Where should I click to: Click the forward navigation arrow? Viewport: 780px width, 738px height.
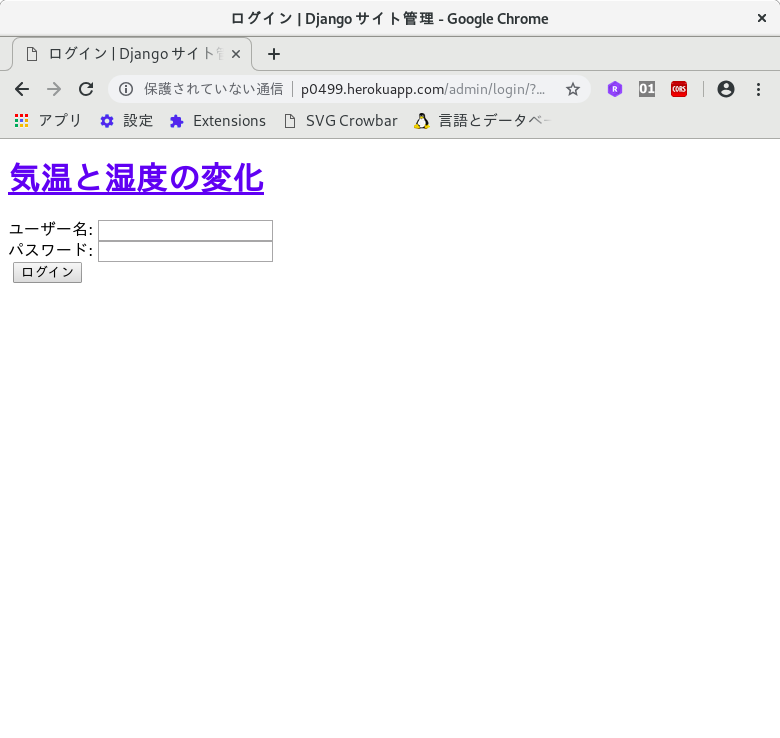click(x=54, y=90)
